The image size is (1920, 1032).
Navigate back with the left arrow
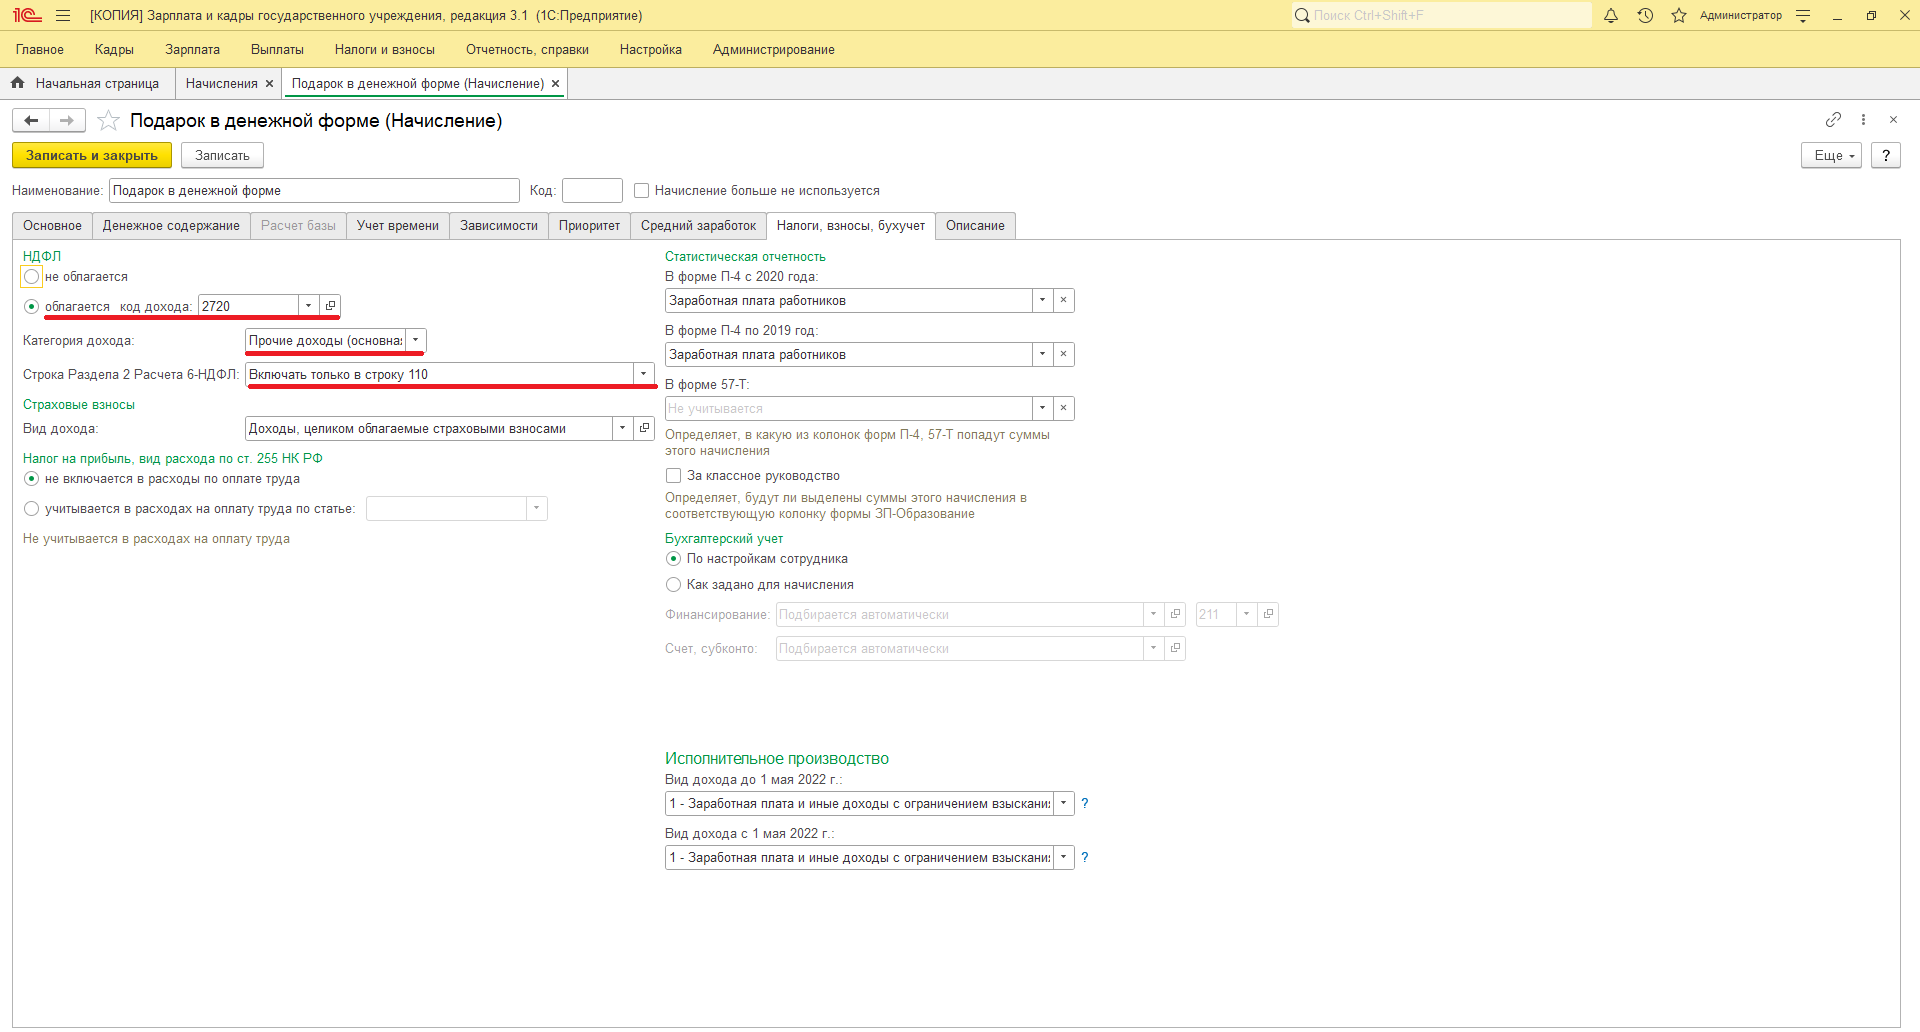click(31, 120)
